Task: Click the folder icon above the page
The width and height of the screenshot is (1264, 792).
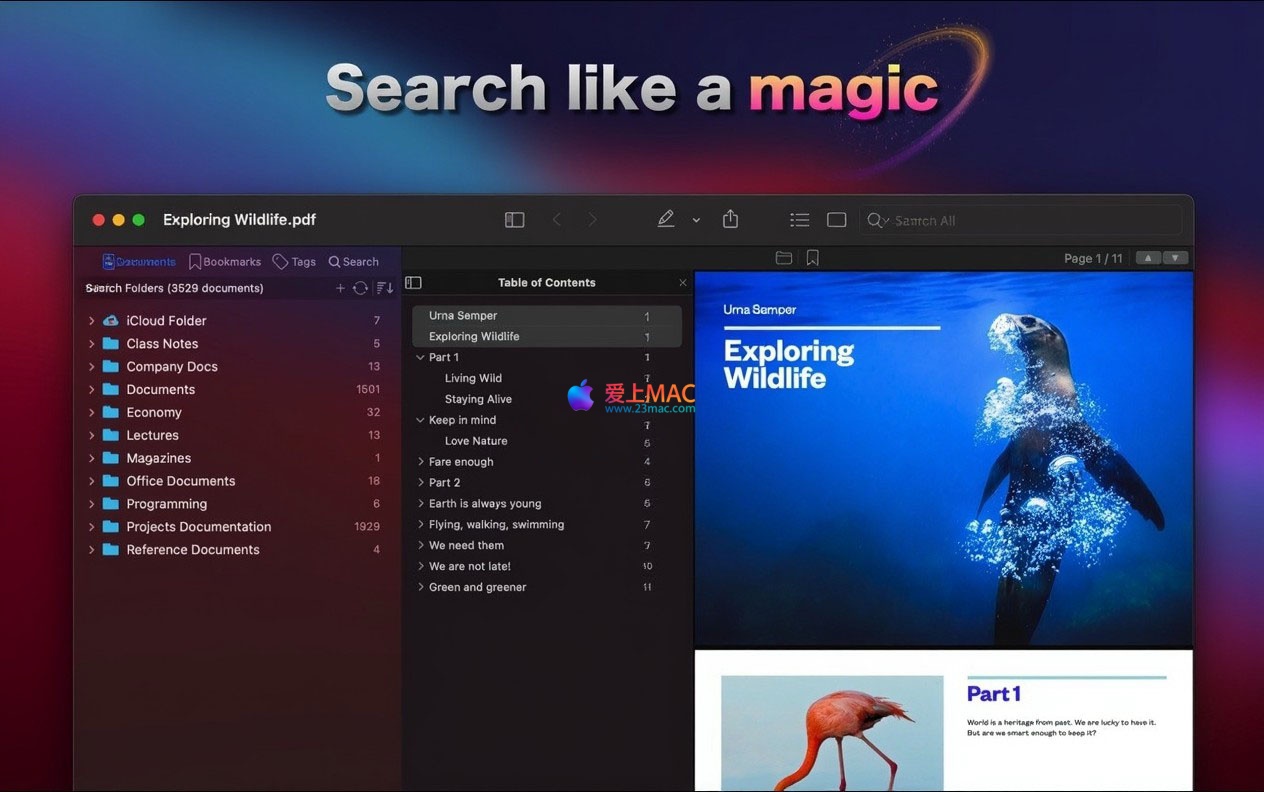Action: point(784,258)
